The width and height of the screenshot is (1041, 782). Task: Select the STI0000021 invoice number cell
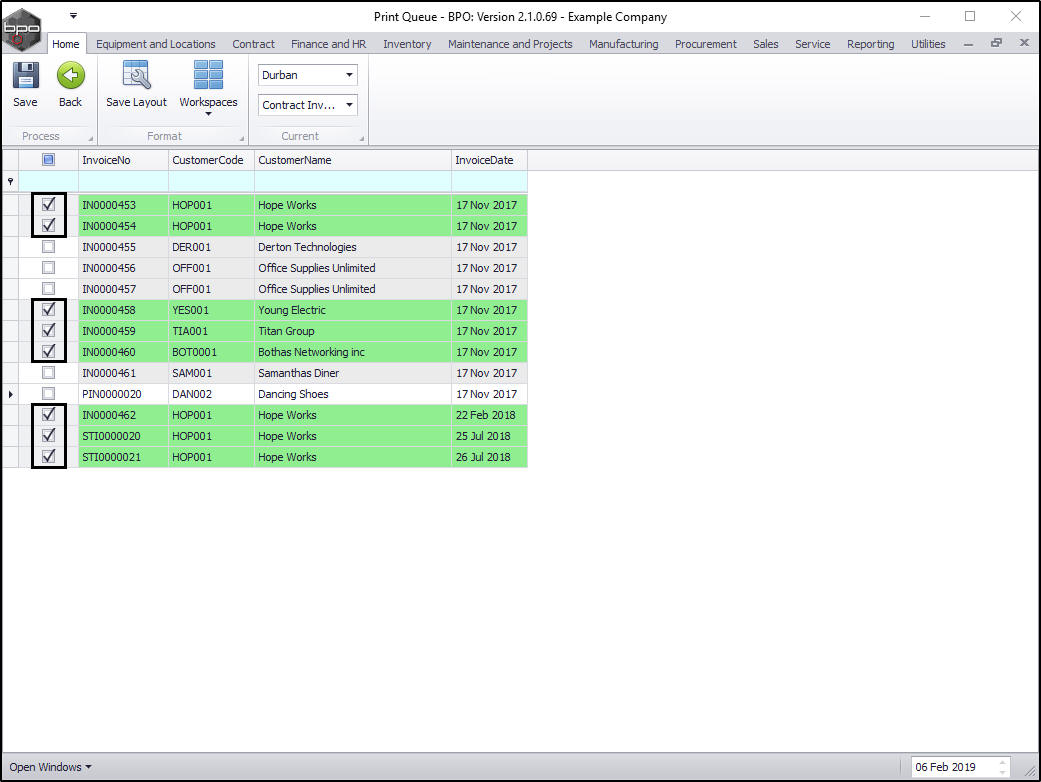123,457
